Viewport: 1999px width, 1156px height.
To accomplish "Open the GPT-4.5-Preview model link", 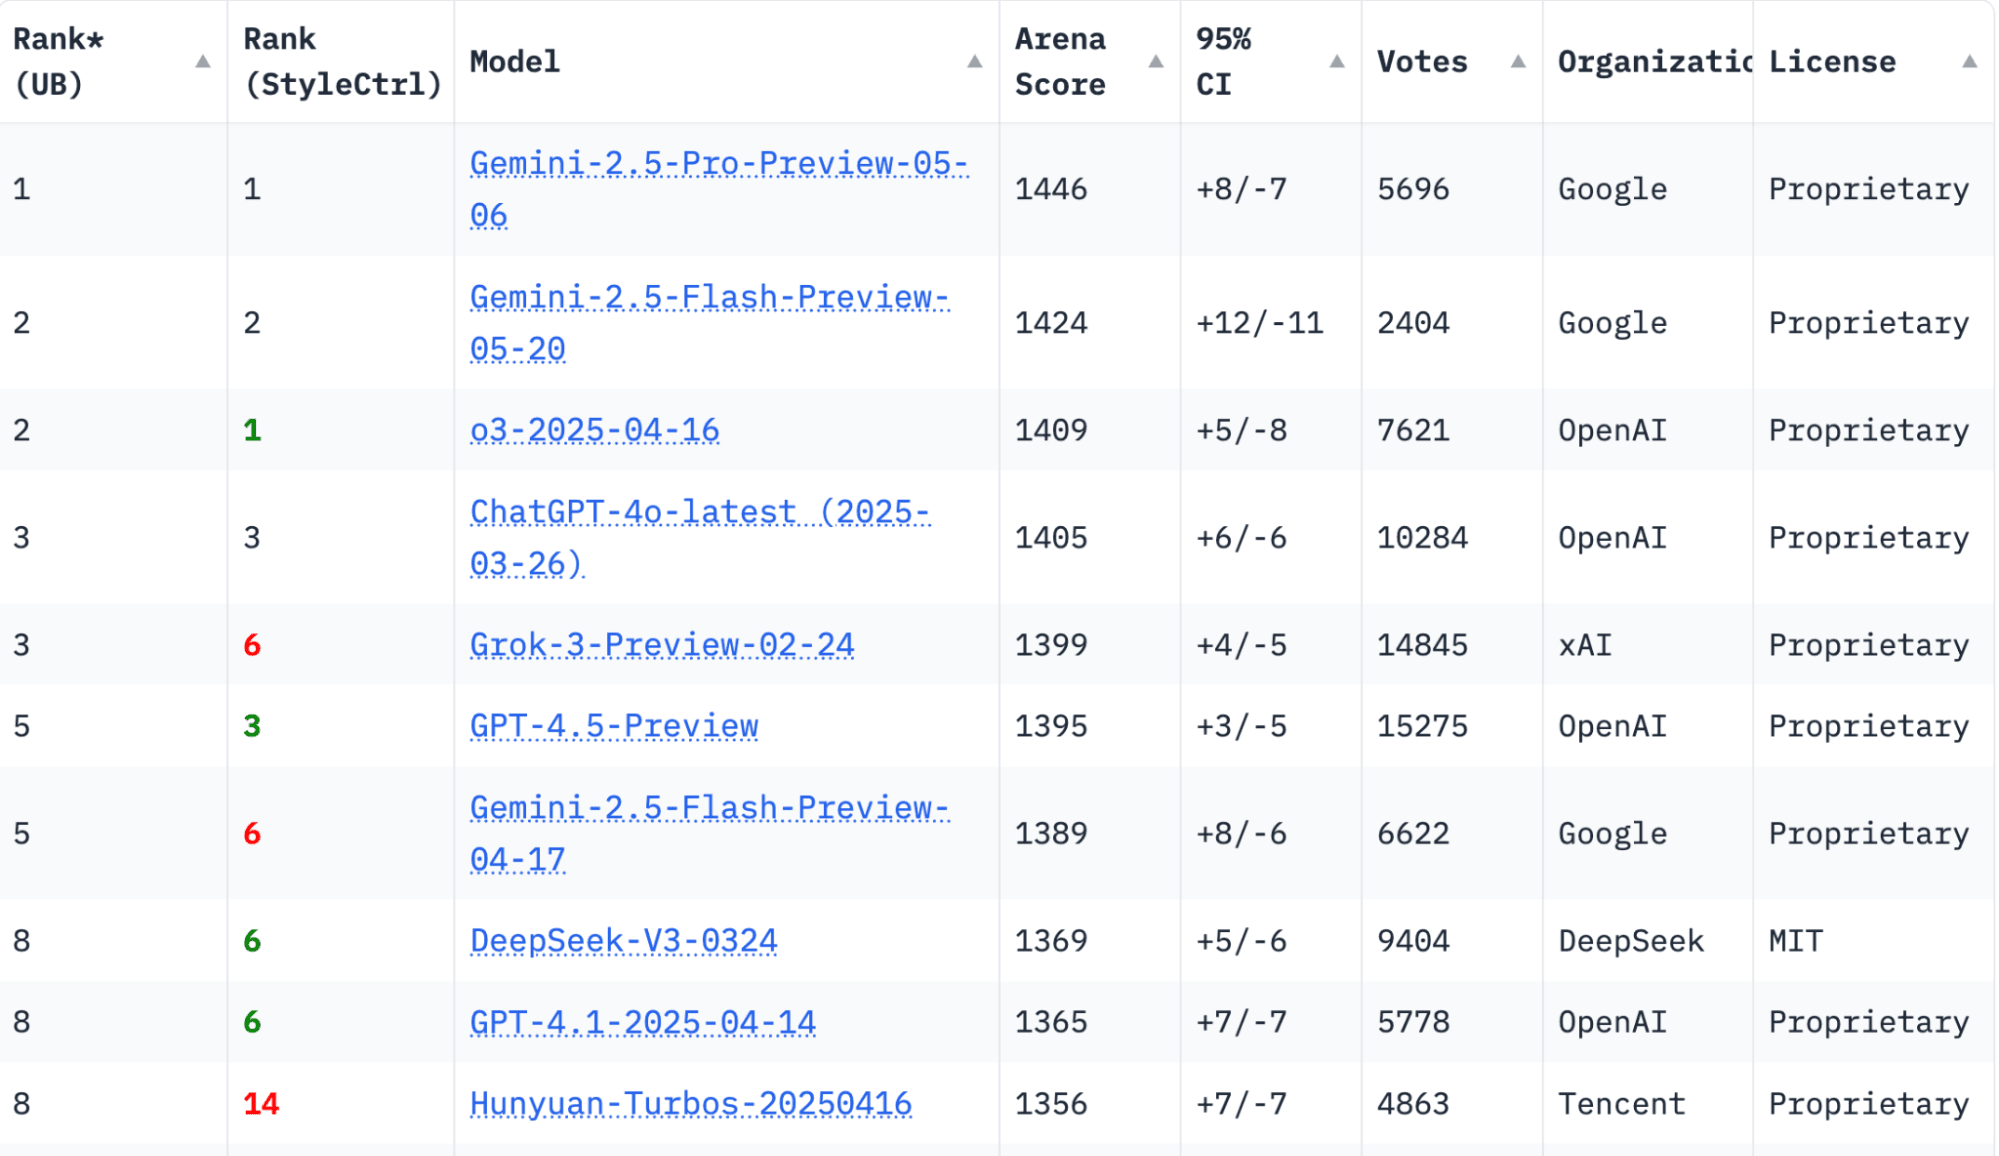I will [x=614, y=726].
